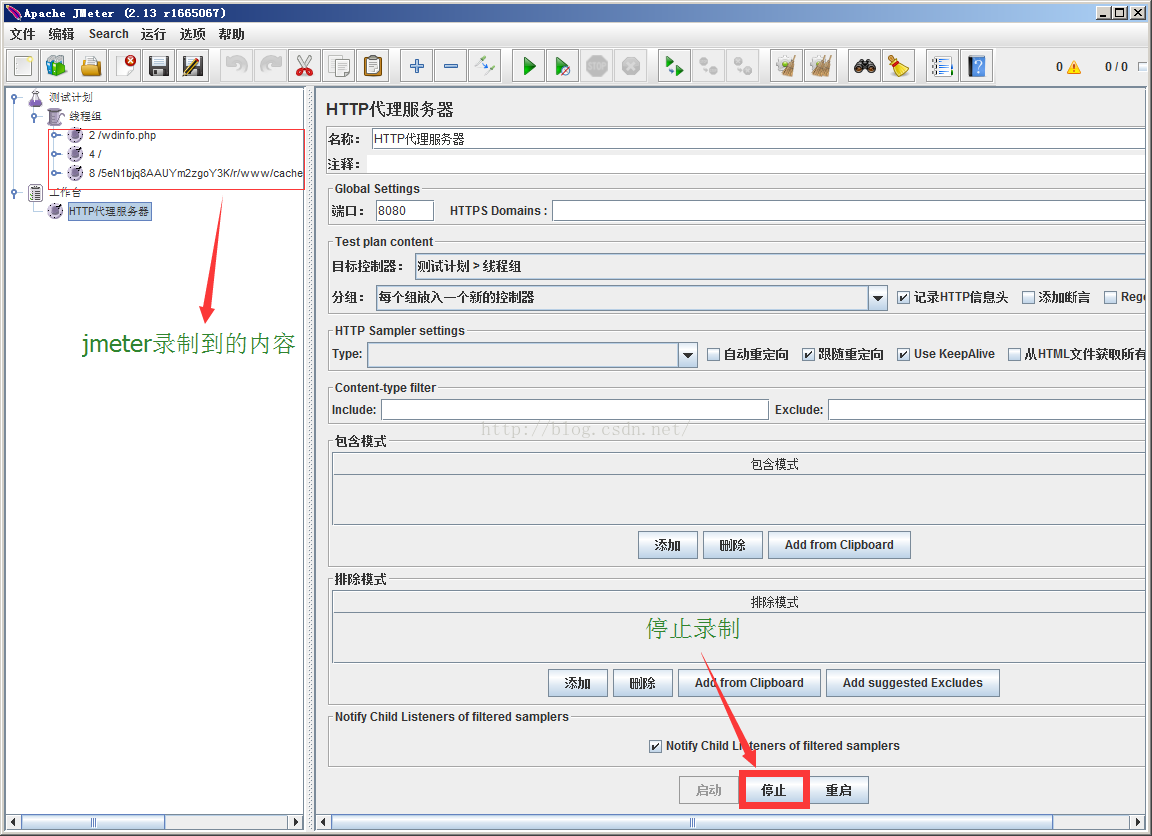Image resolution: width=1152 pixels, height=836 pixels.
Task: Open the Function helper dialog icon
Action: coord(942,66)
